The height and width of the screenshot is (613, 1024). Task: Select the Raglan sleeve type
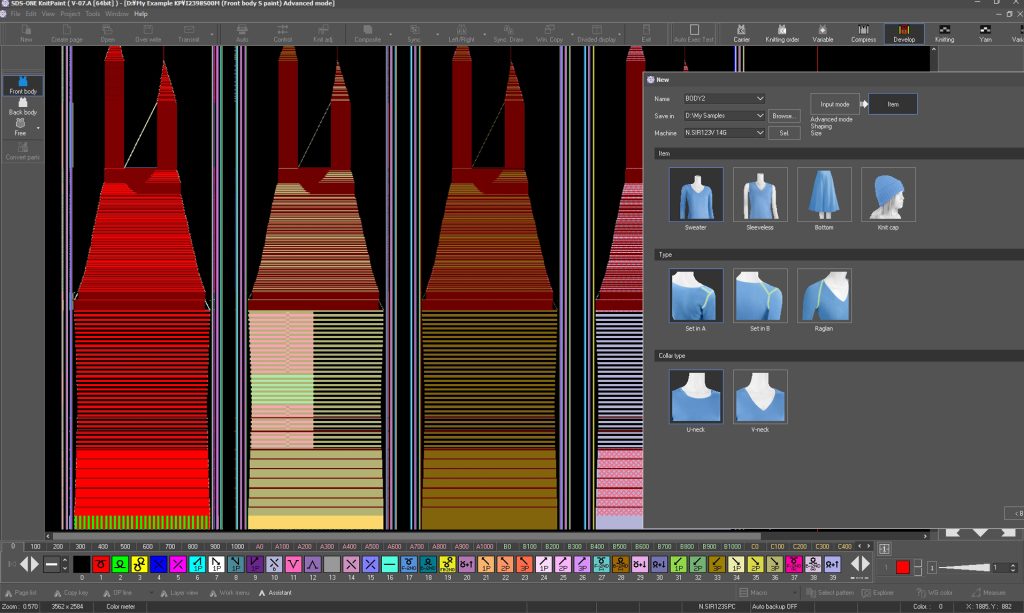tap(824, 294)
